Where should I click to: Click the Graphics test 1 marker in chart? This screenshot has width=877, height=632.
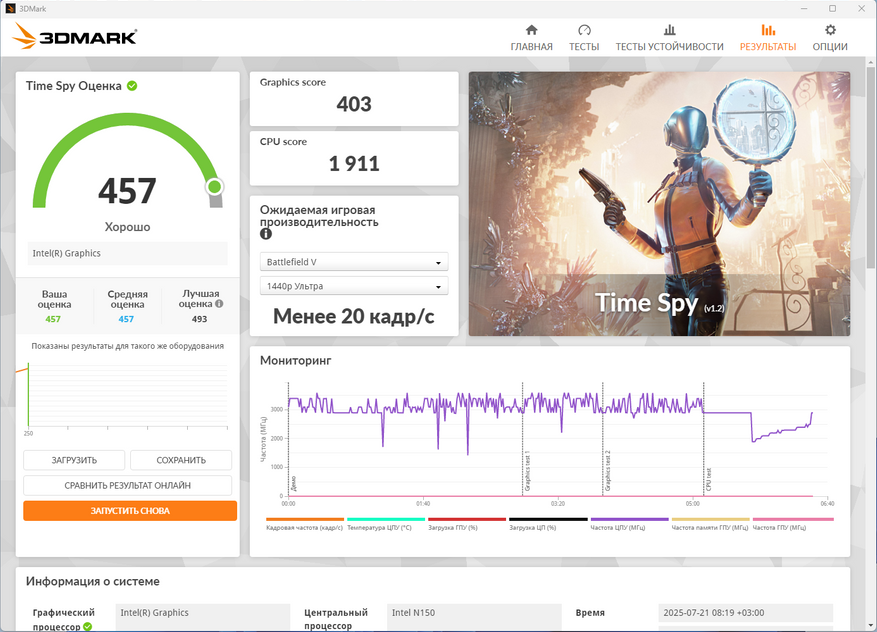[526, 473]
